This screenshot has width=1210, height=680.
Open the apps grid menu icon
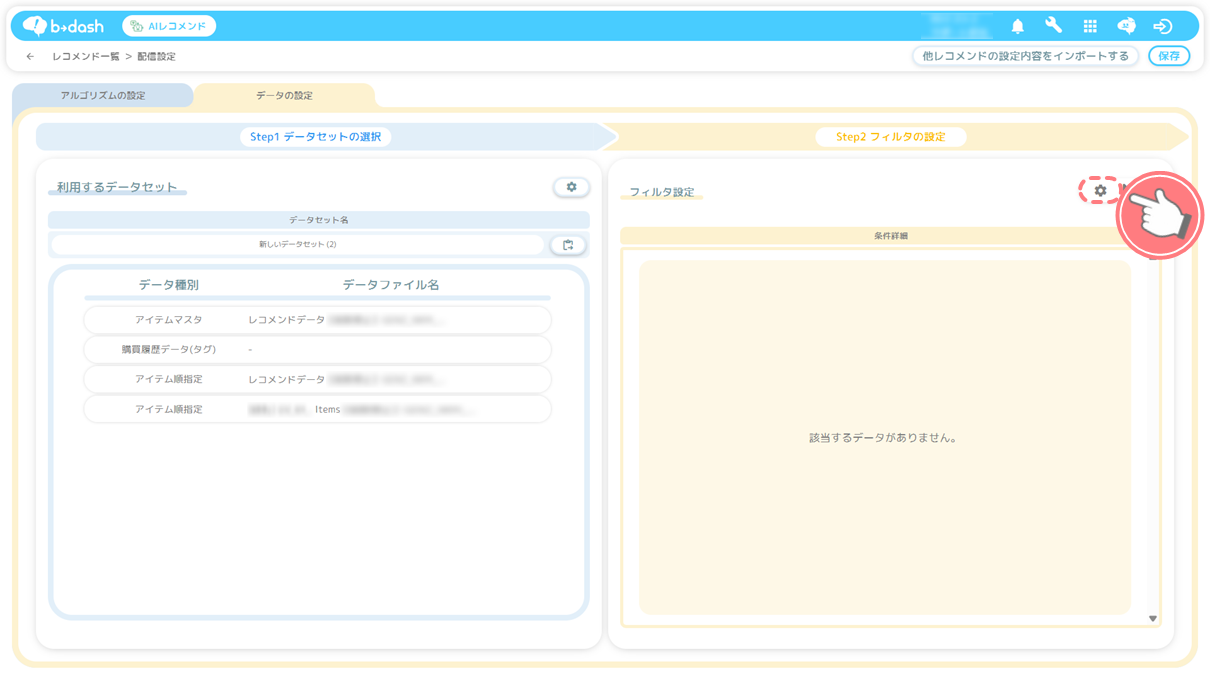pyautogui.click(x=1090, y=26)
